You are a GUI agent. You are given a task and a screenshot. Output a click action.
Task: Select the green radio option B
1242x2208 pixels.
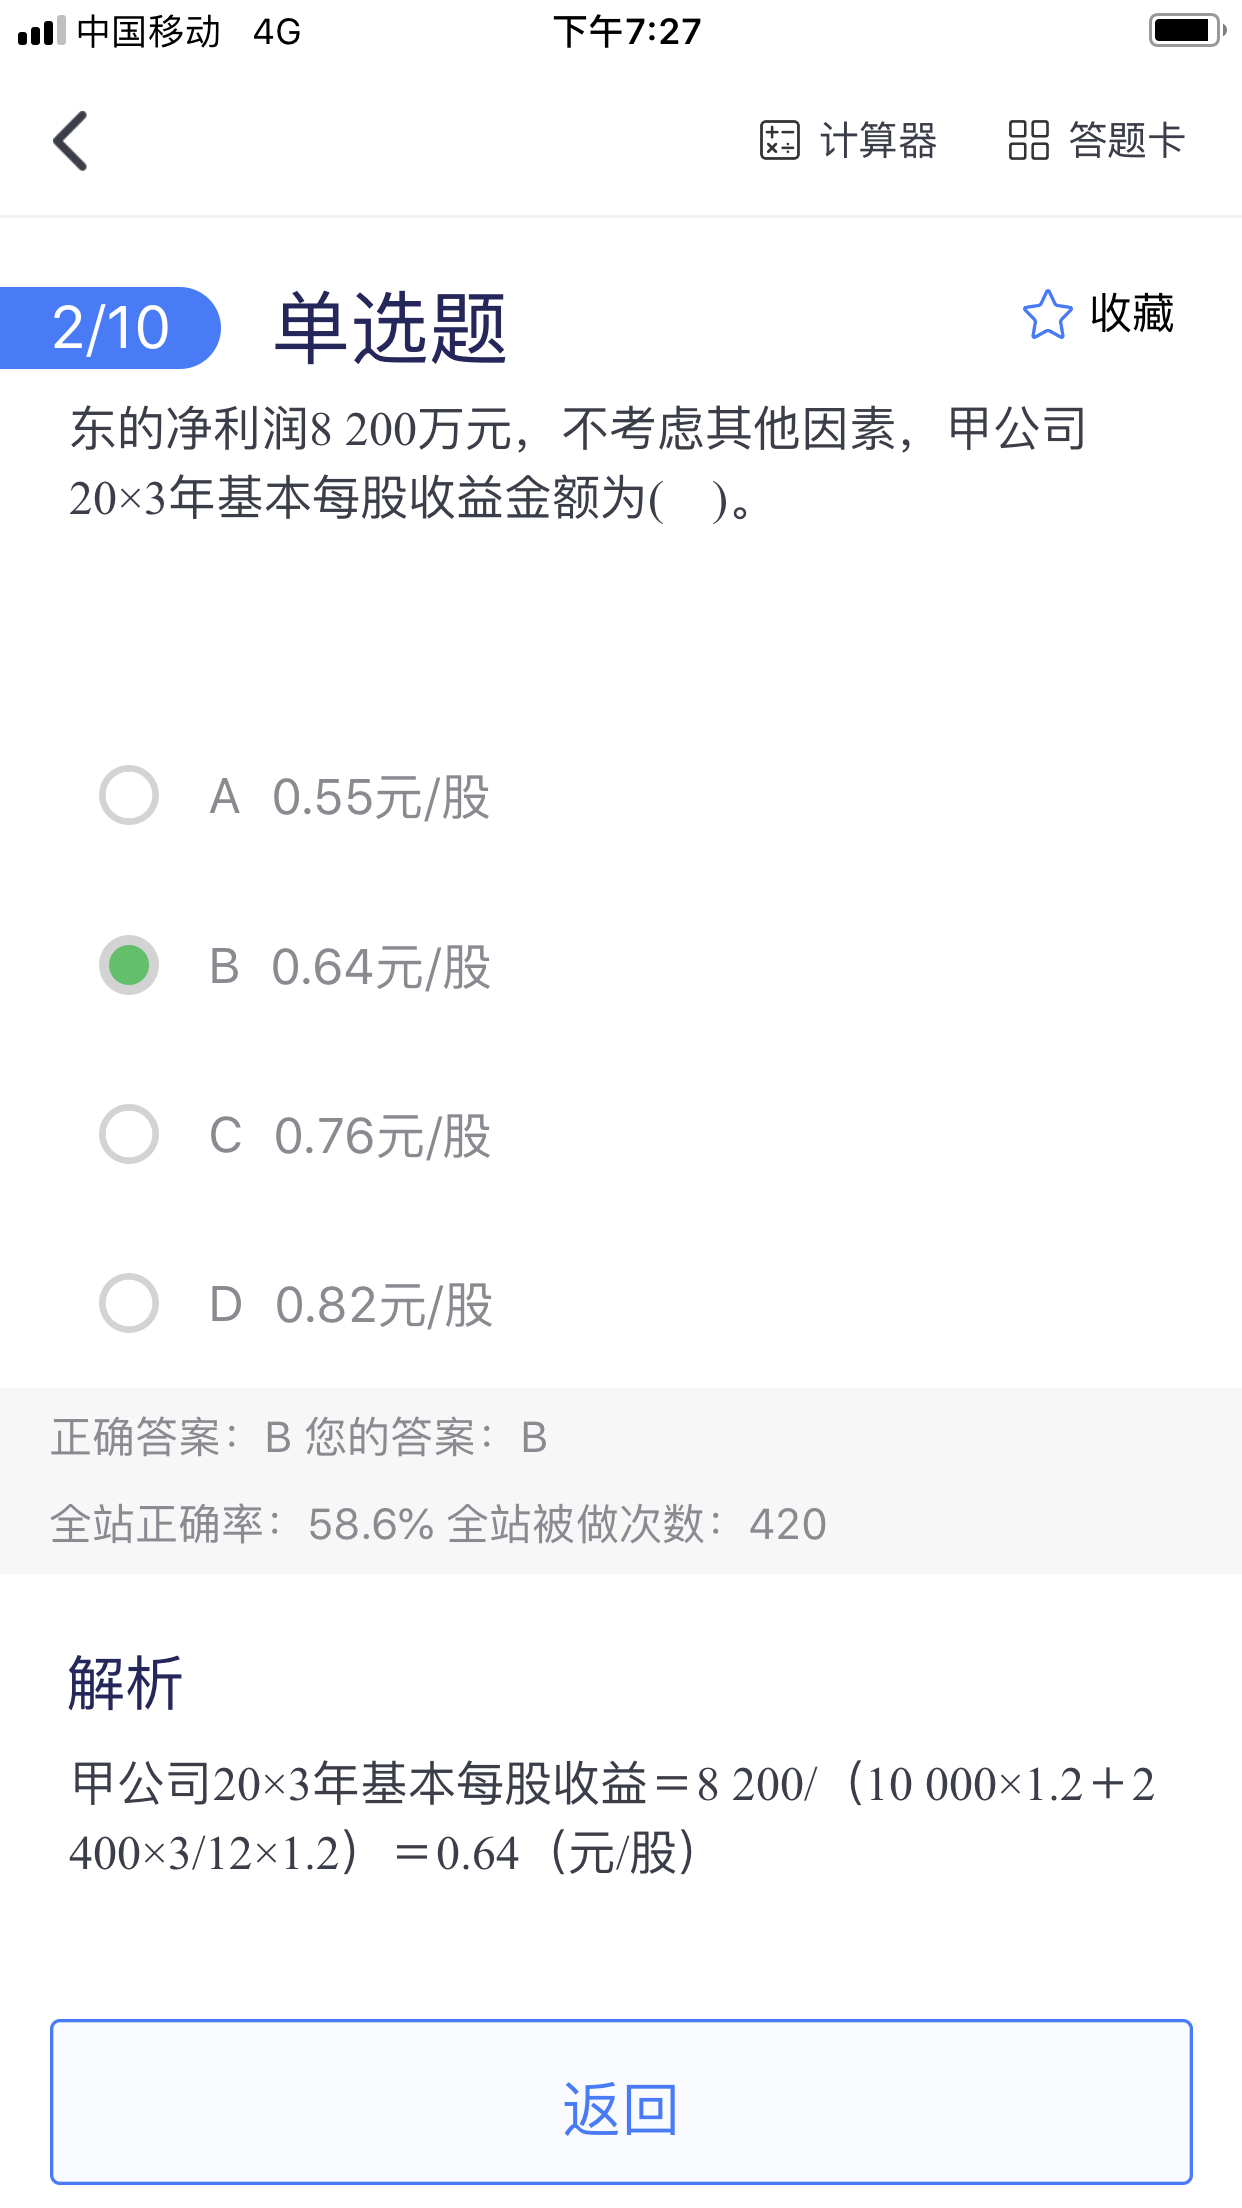point(129,965)
